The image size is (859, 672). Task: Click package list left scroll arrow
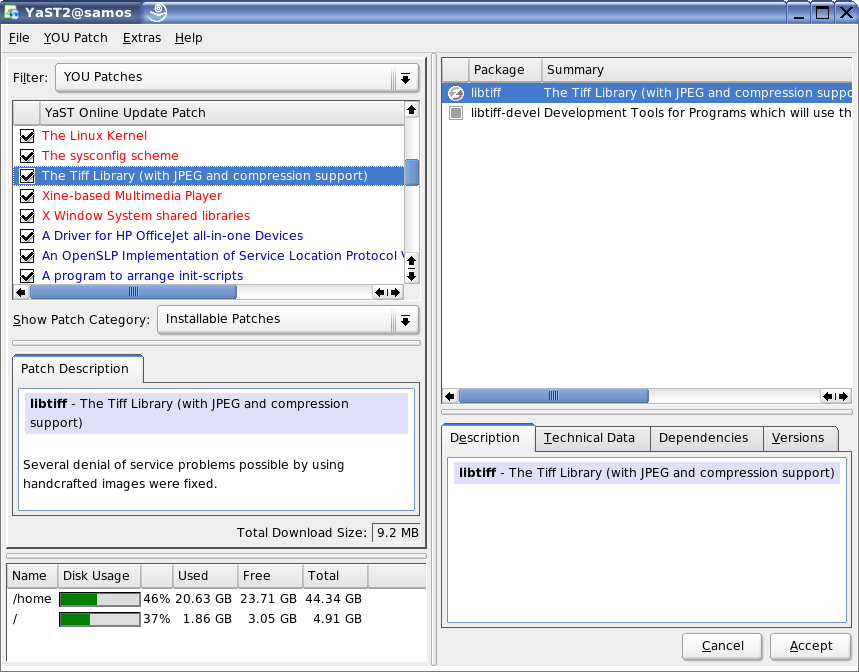click(x=450, y=396)
